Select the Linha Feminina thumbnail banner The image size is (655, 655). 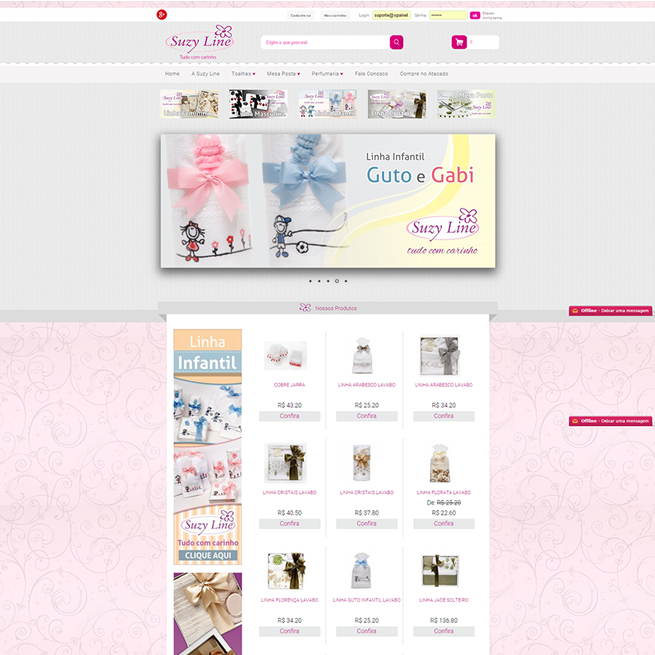coord(189,104)
